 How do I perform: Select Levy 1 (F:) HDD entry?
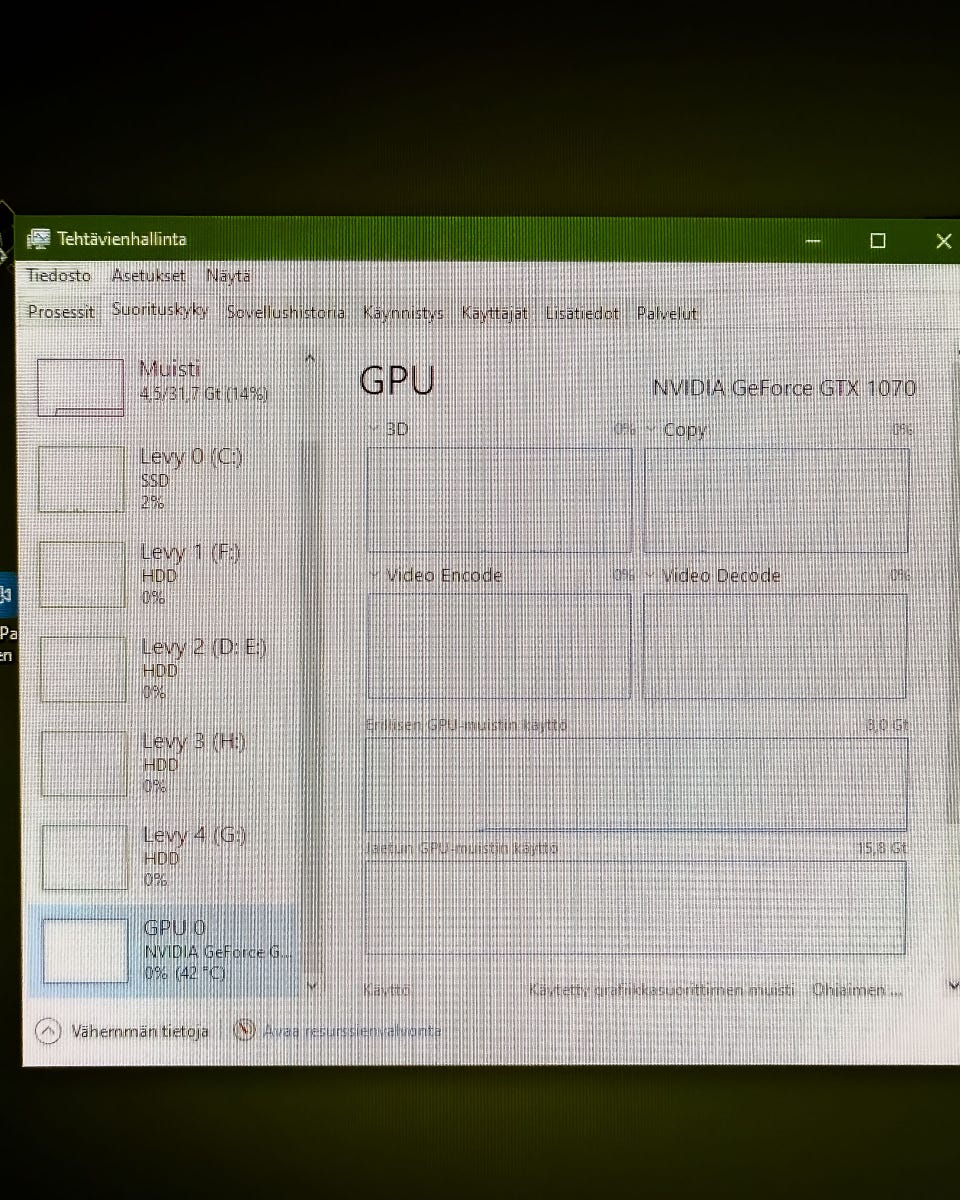point(165,574)
